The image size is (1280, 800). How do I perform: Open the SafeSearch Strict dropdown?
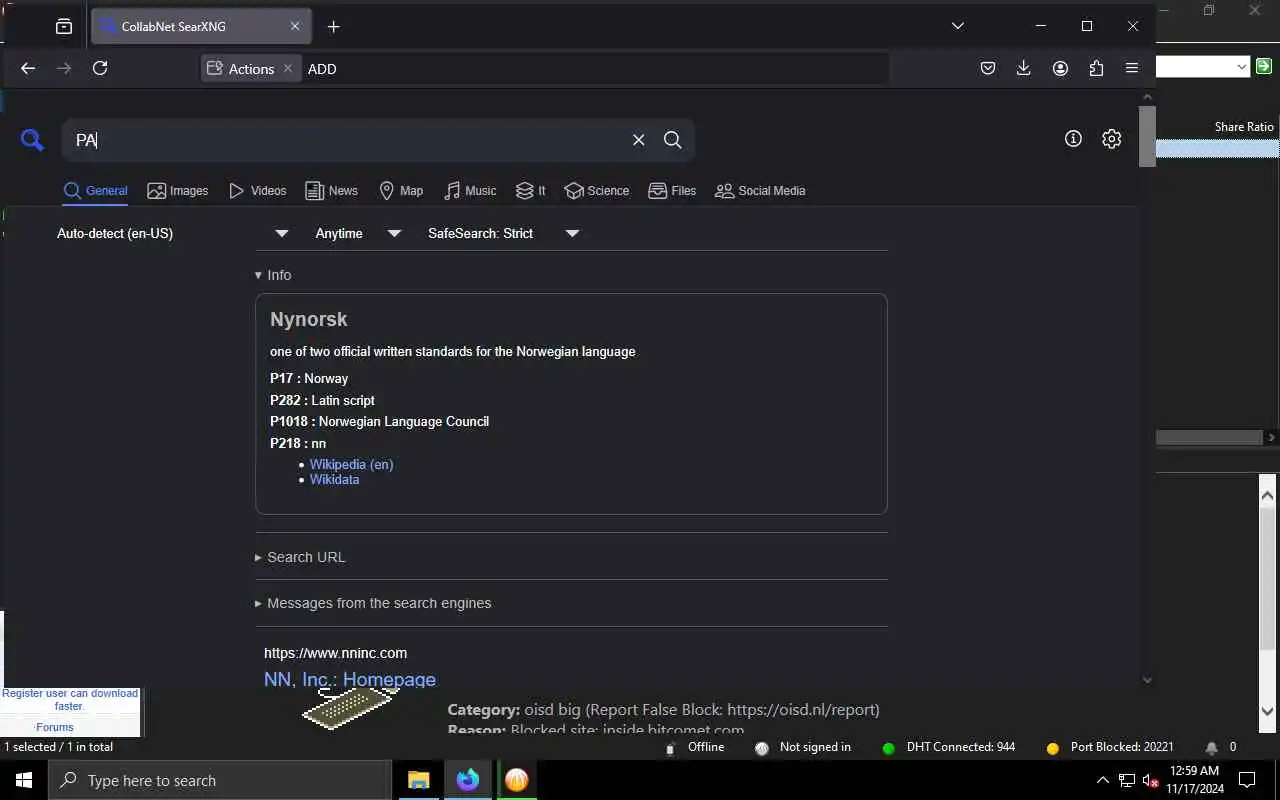tap(503, 233)
